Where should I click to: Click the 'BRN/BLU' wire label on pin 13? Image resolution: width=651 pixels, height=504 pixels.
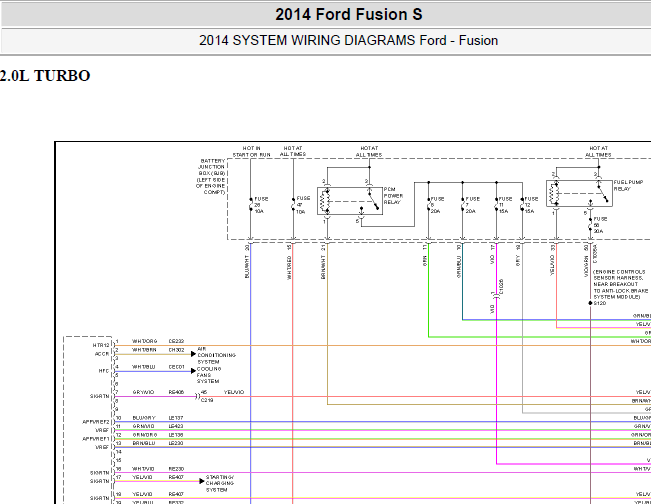pos(144,443)
